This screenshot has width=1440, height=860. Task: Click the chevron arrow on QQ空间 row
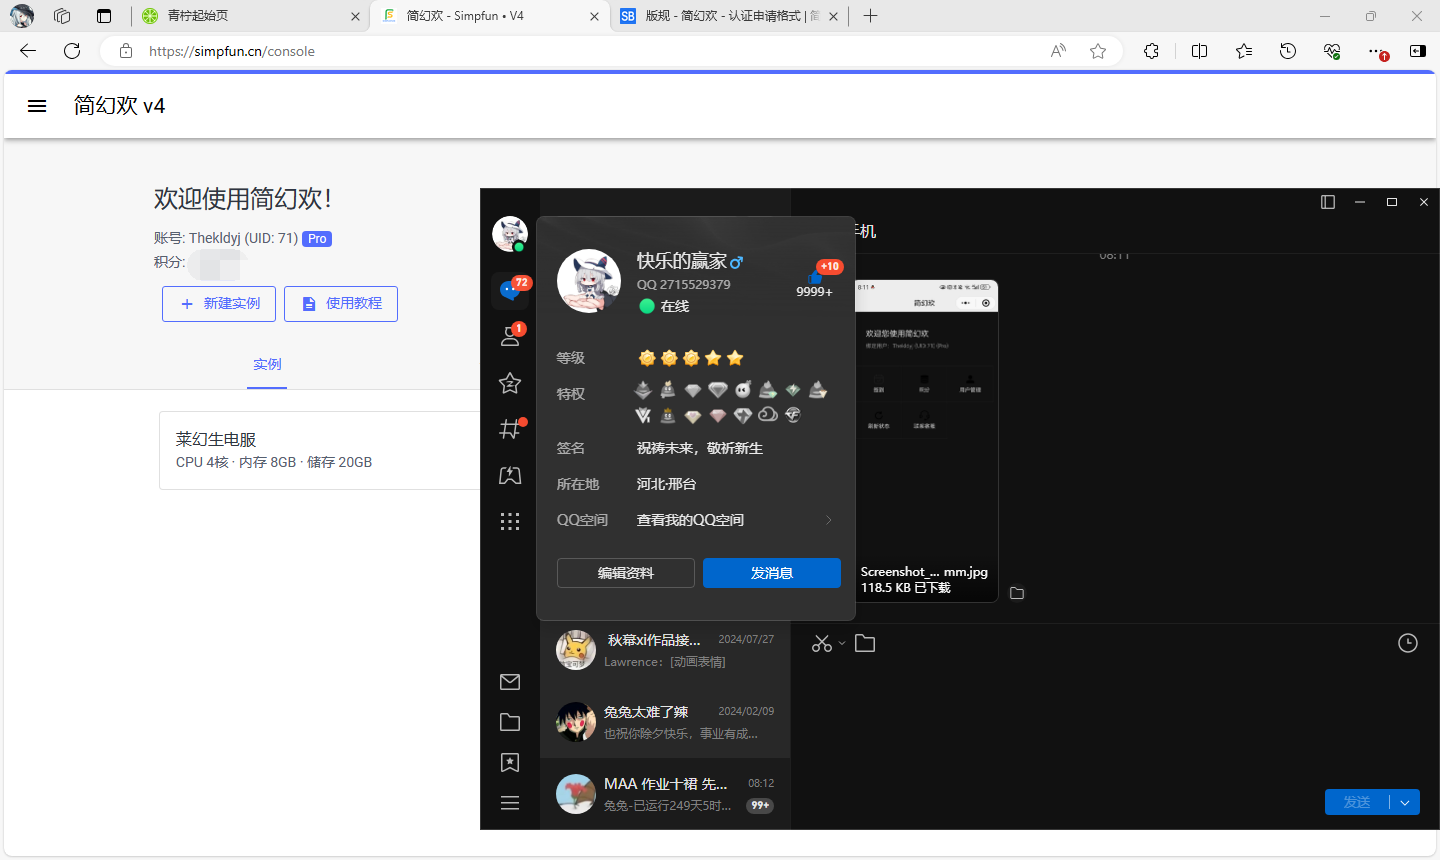(x=828, y=520)
